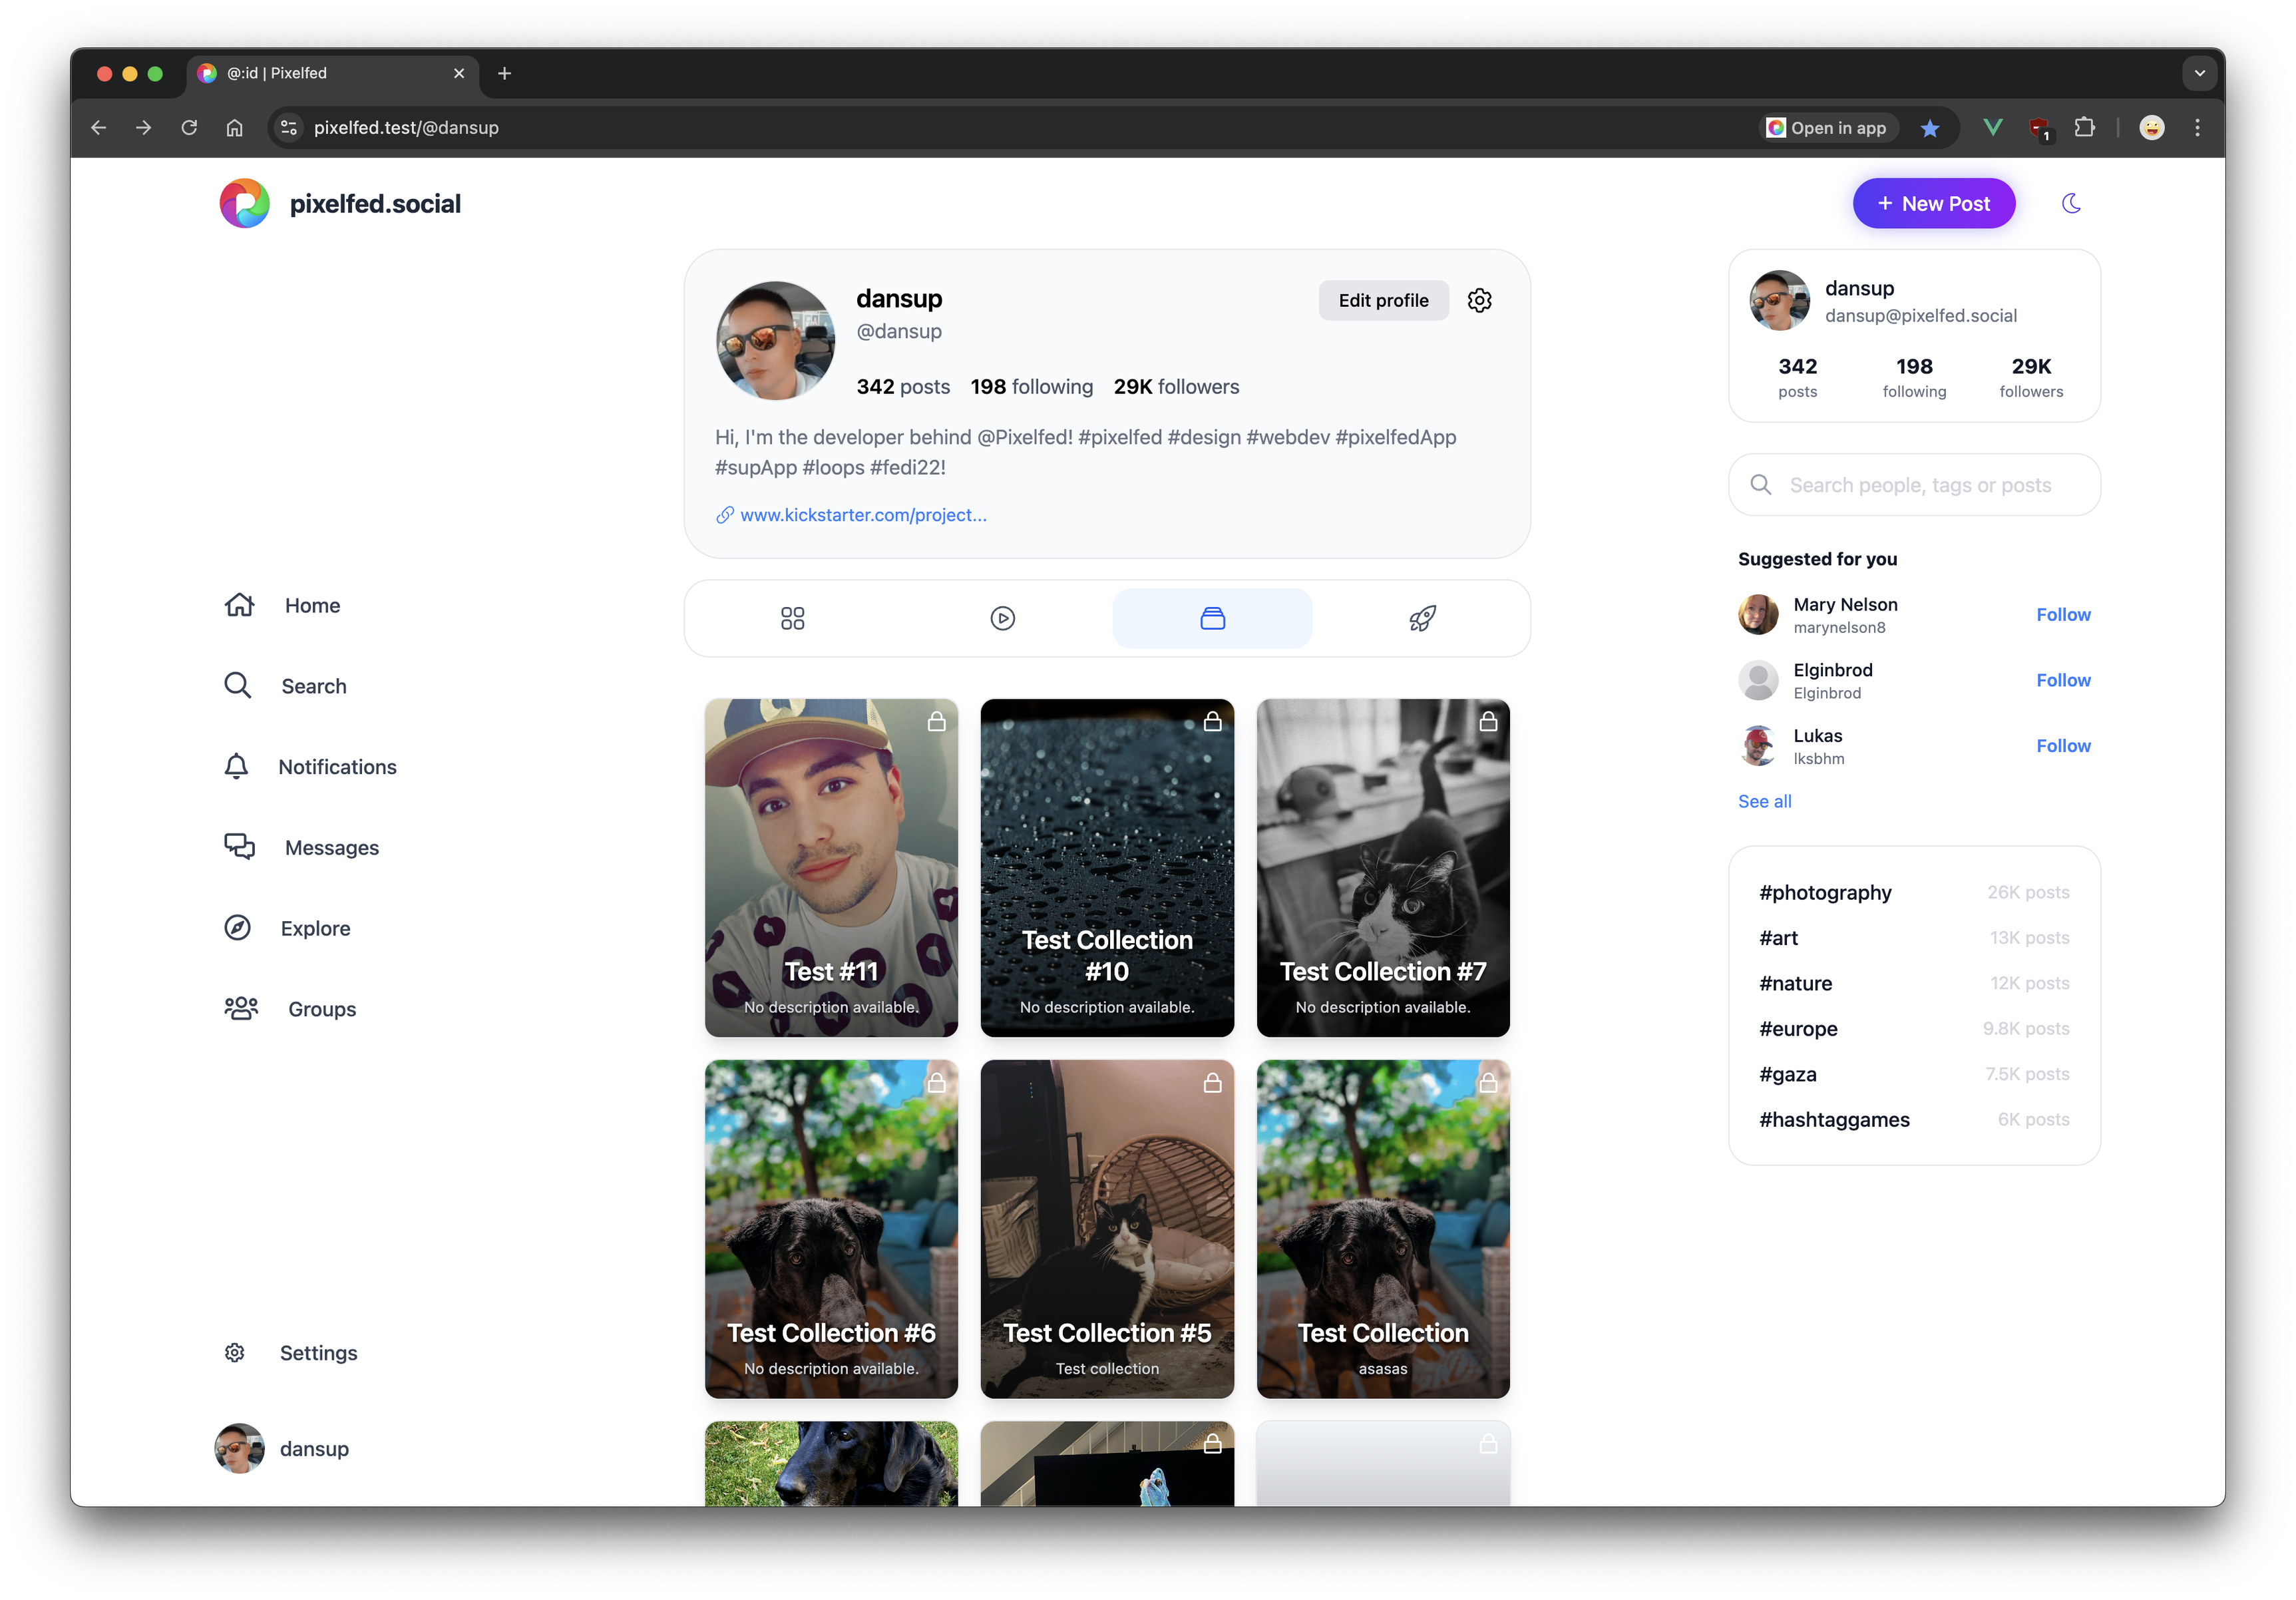Click the site info icon in address bar

289,127
